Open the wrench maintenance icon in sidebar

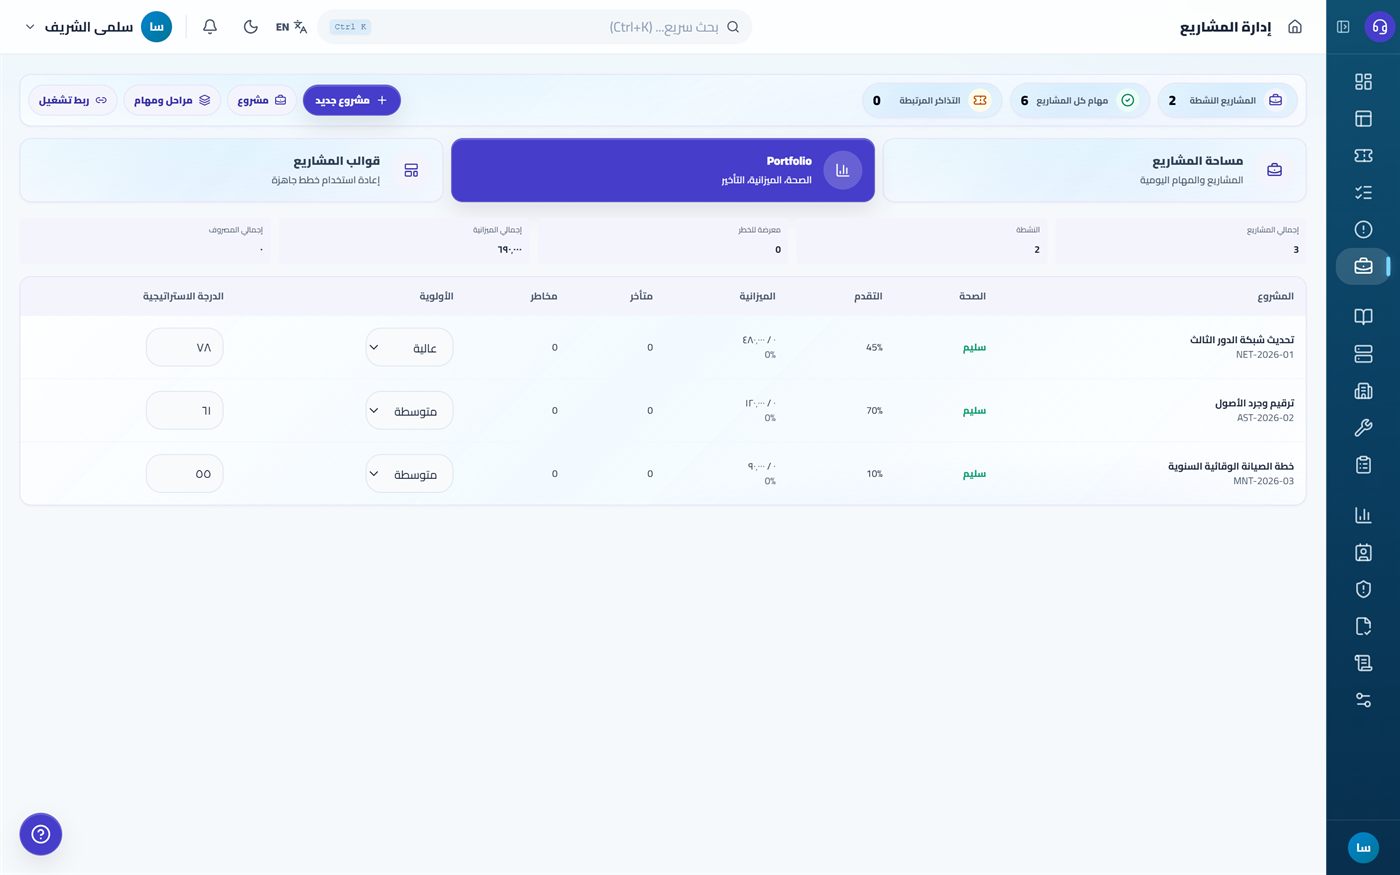coord(1363,428)
